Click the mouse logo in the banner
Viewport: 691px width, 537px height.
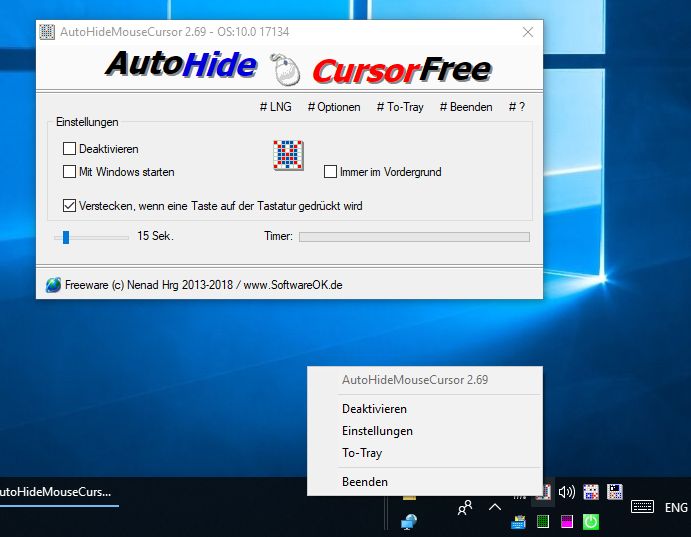(285, 69)
